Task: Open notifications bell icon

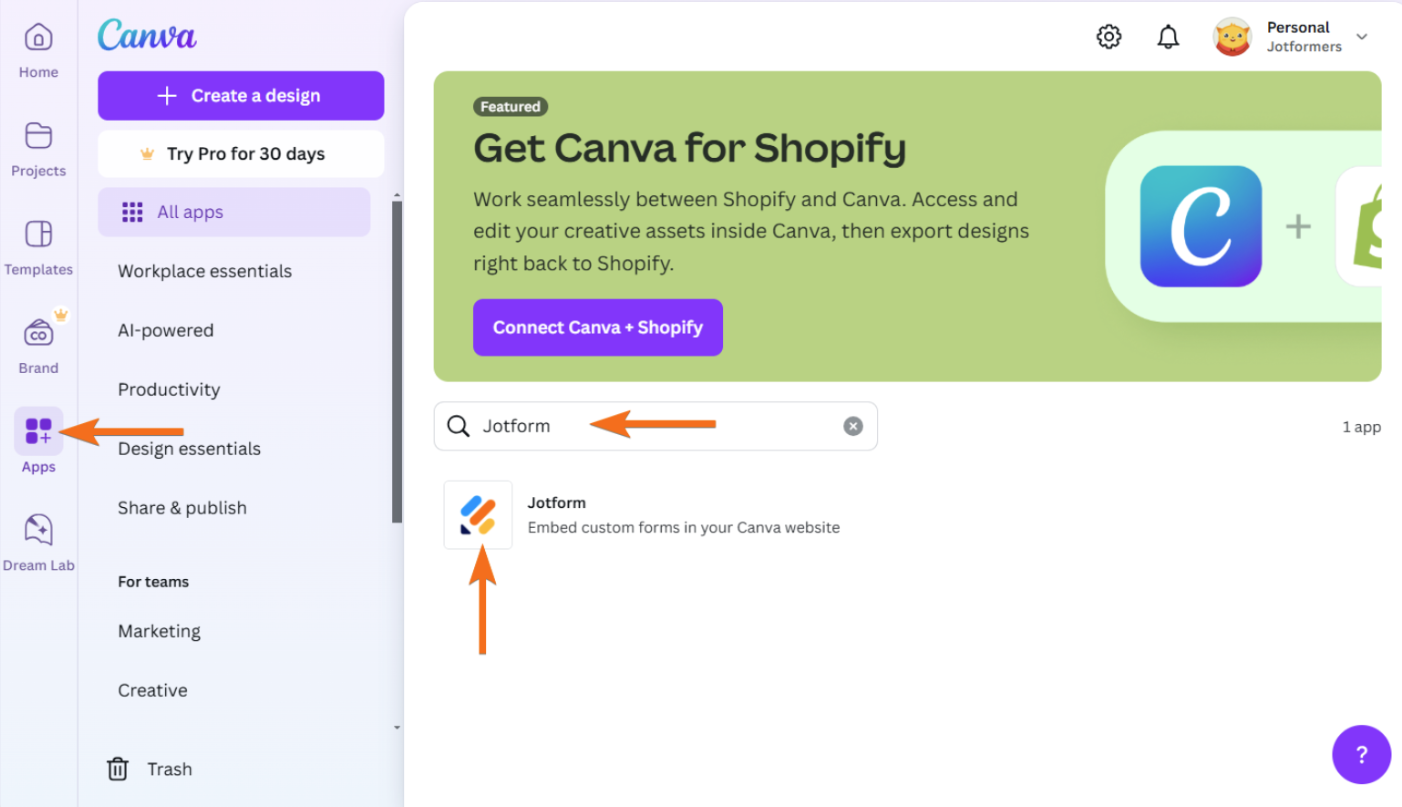Action: click(x=1168, y=37)
